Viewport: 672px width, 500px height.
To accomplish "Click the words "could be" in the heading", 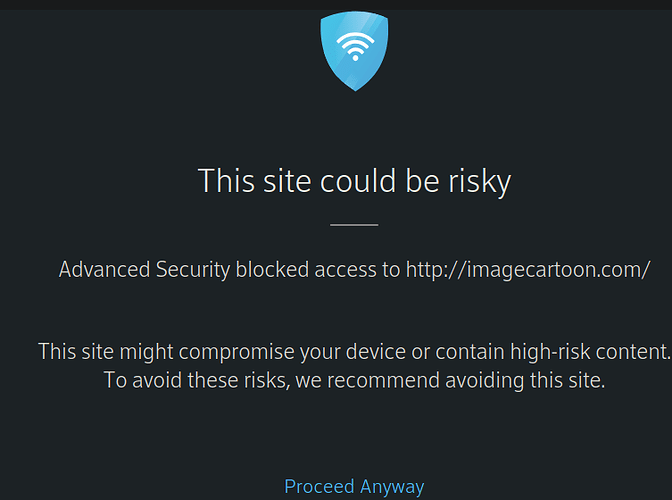I will [376, 181].
